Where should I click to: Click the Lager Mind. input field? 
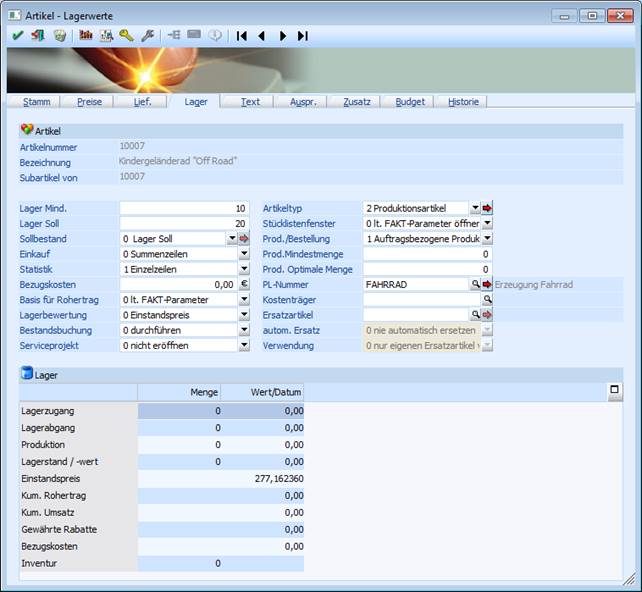tap(184, 208)
